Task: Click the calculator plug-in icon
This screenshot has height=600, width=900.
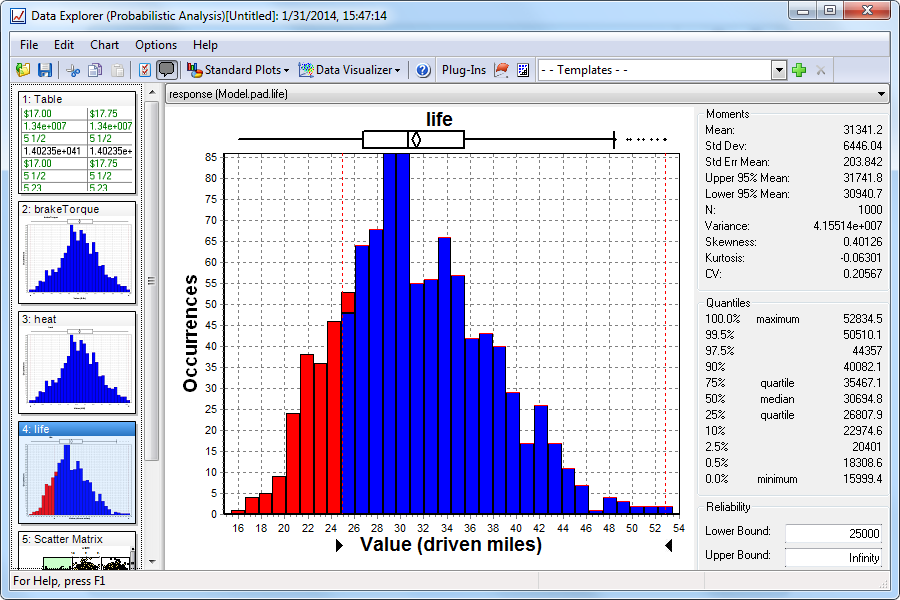Action: pyautogui.click(x=523, y=70)
